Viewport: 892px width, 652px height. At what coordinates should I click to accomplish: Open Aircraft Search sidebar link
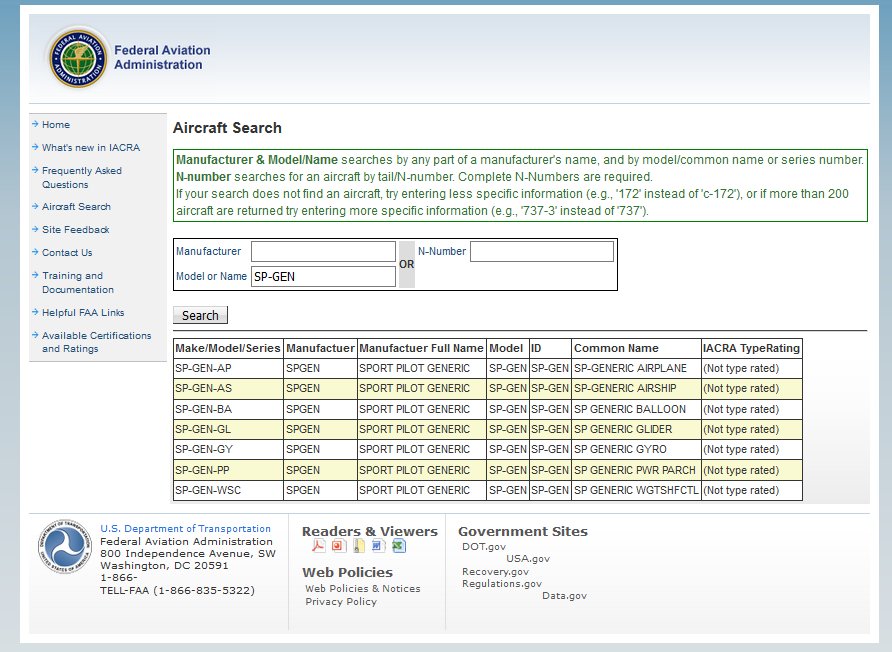(x=76, y=207)
